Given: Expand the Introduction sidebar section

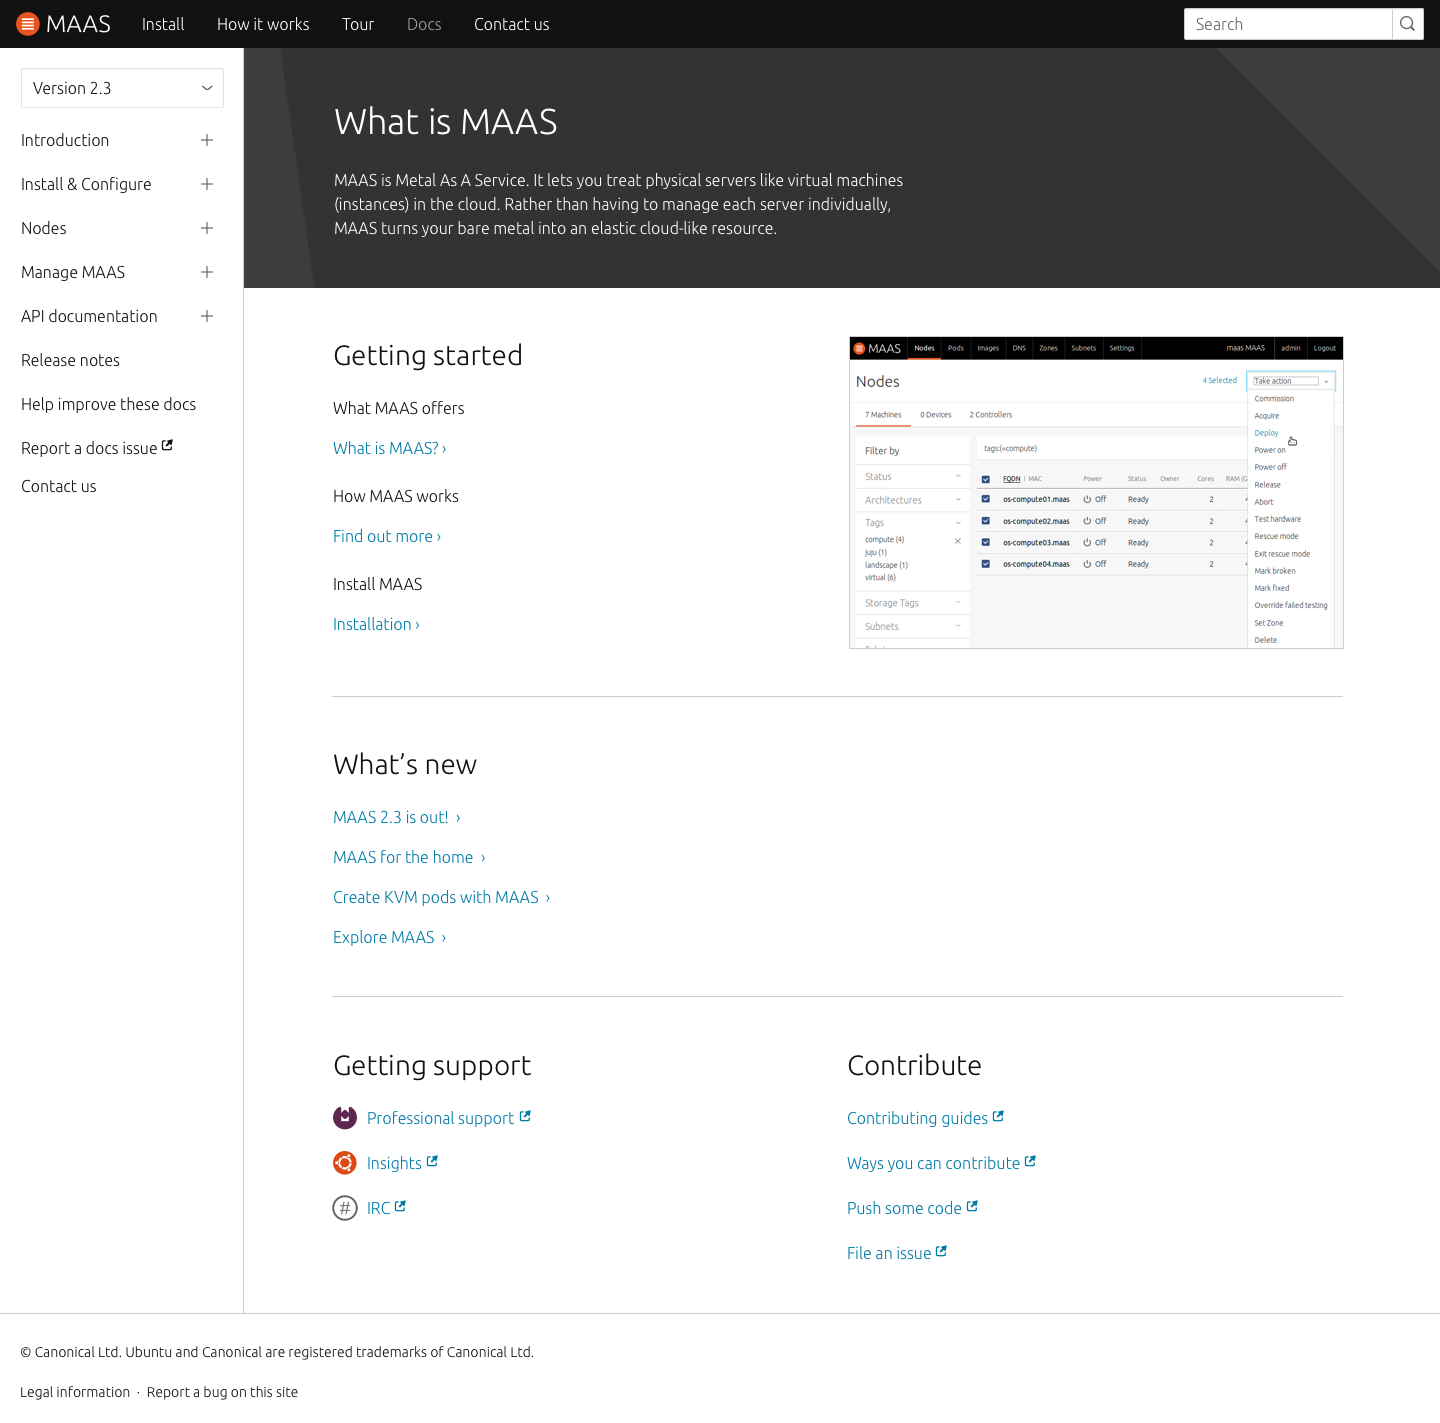Looking at the screenshot, I should (207, 140).
